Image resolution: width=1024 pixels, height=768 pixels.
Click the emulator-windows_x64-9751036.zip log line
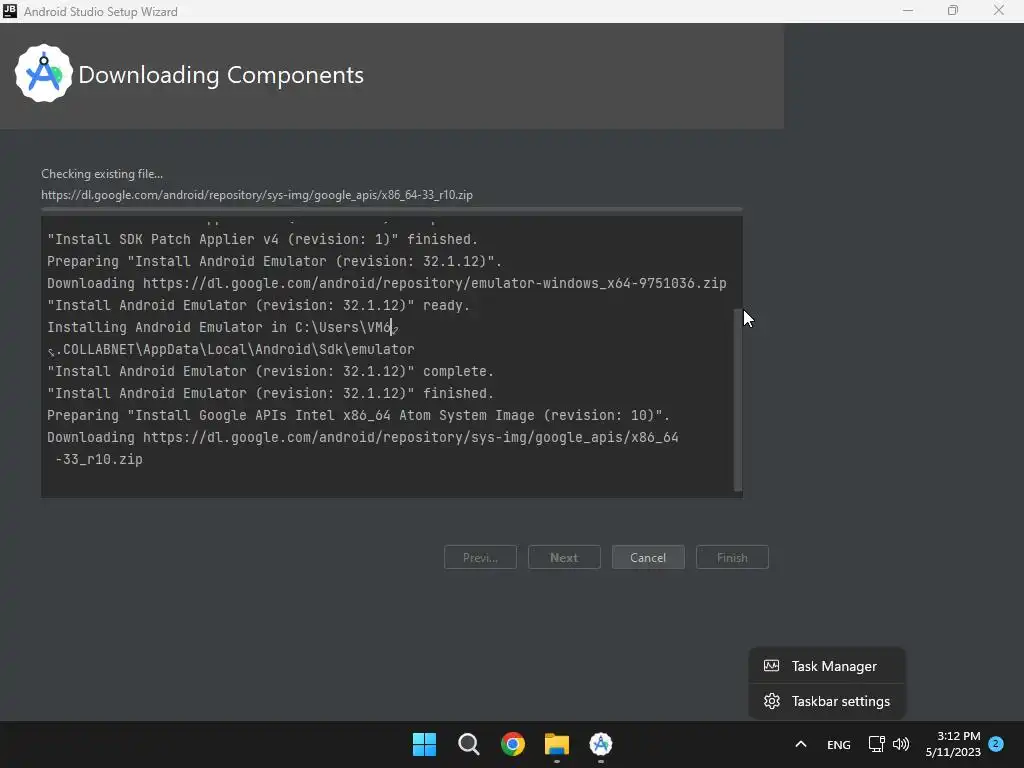pyautogui.click(x=387, y=283)
